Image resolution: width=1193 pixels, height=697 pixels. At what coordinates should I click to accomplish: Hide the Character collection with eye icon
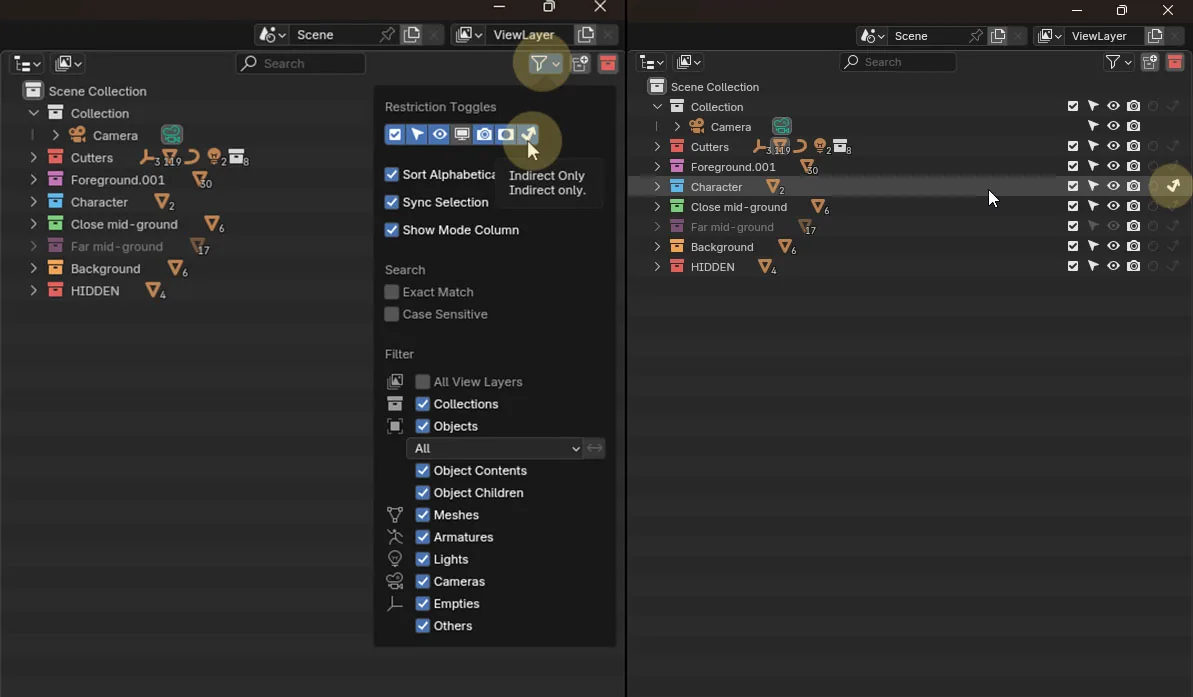[1113, 186]
